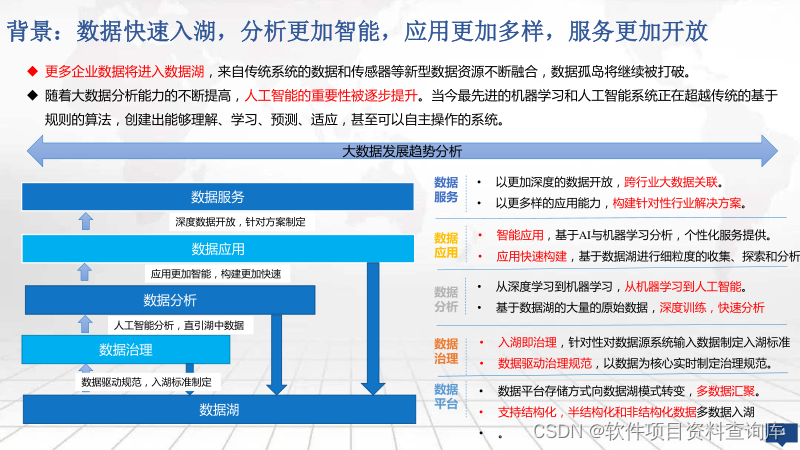Viewport: 800px width, 450px height.
Task: Click the up arrow below 数据分析 box
Action: (85, 324)
